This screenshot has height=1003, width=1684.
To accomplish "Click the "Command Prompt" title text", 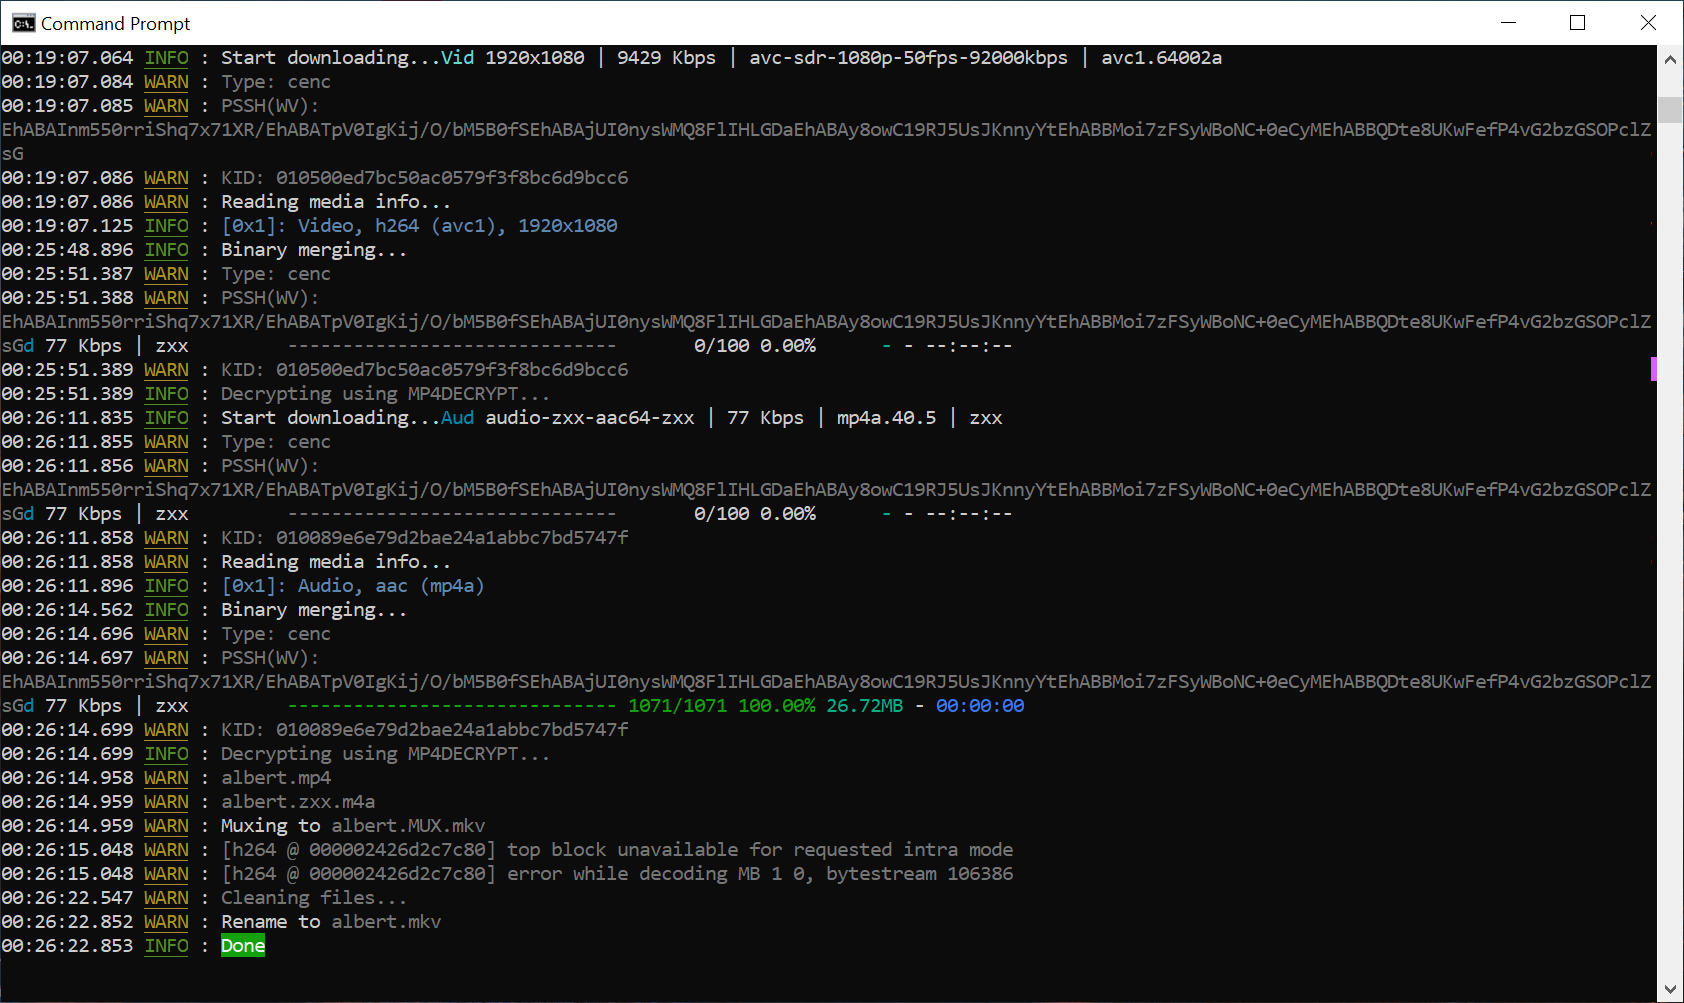I will pos(116,23).
